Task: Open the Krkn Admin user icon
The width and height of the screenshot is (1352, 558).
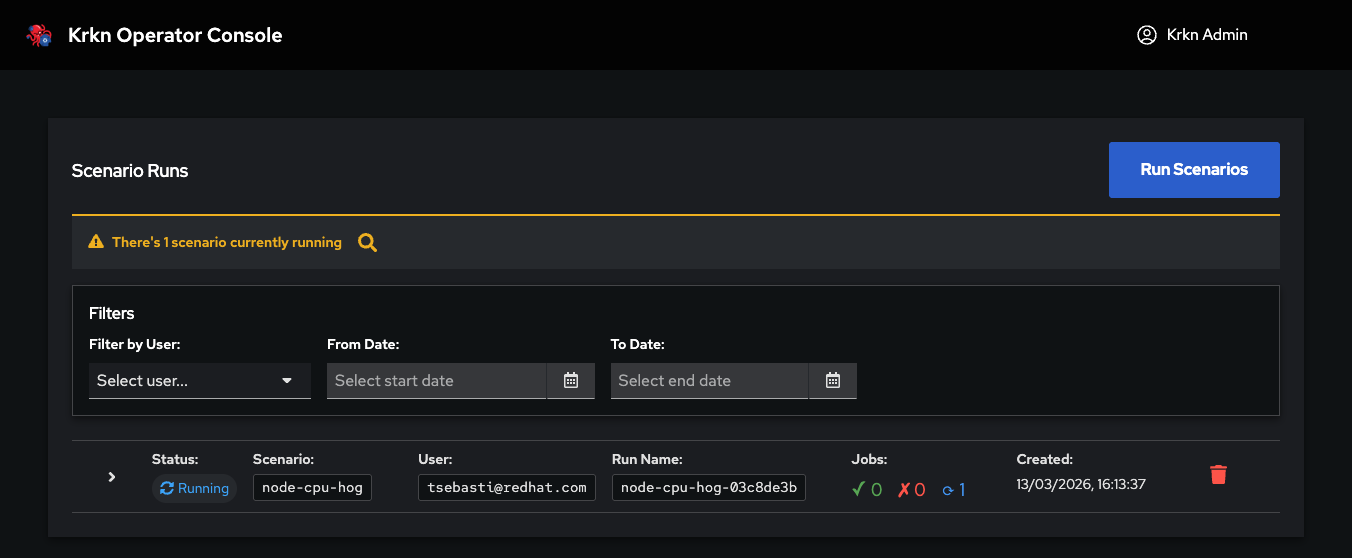Action: click(x=1147, y=35)
